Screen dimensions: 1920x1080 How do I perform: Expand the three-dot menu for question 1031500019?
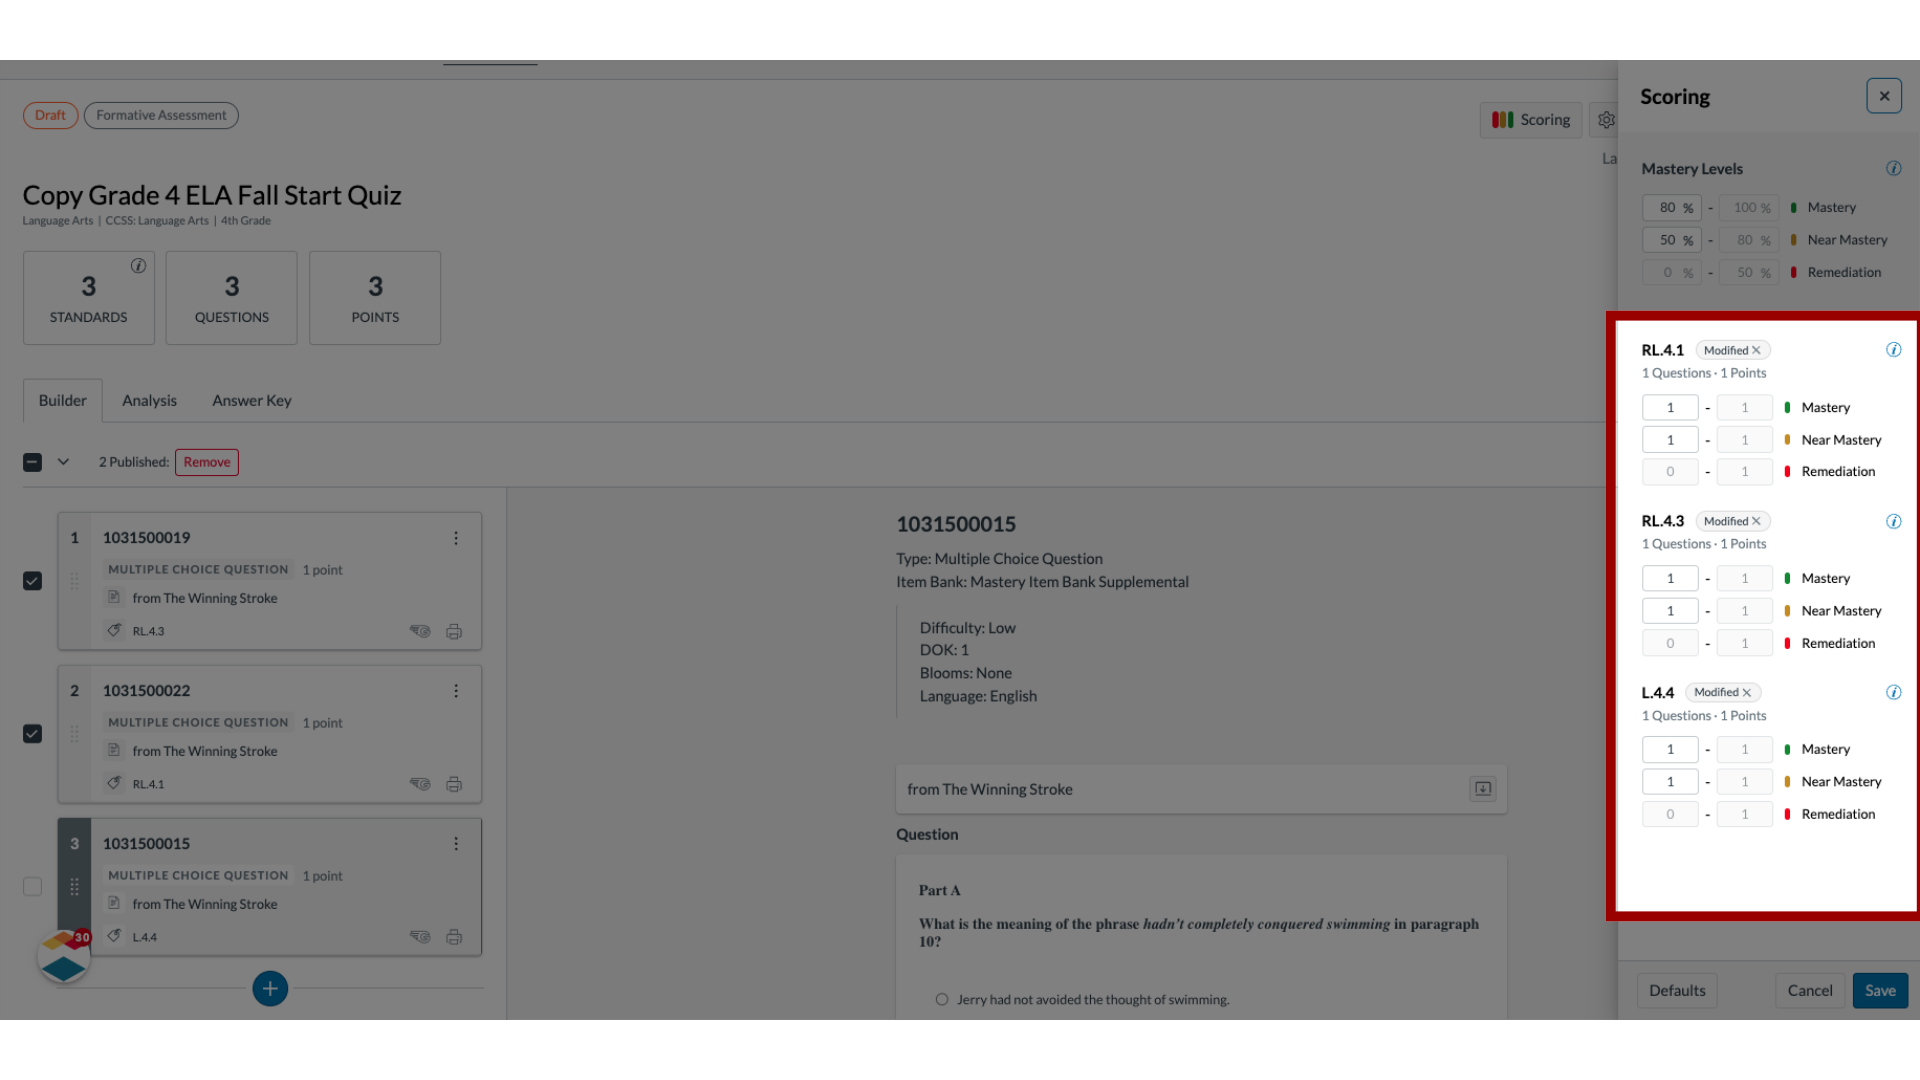[455, 537]
